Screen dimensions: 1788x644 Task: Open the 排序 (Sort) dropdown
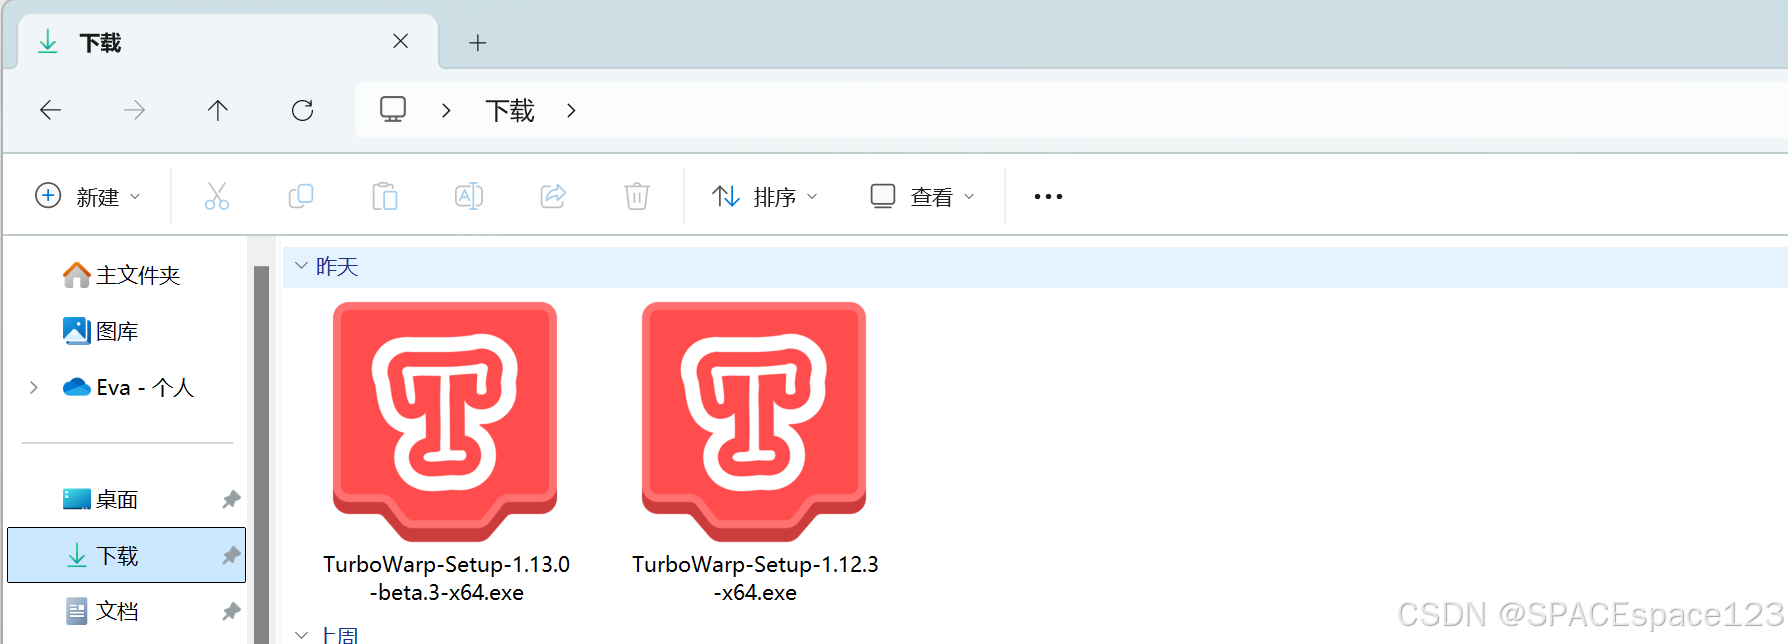coord(765,196)
